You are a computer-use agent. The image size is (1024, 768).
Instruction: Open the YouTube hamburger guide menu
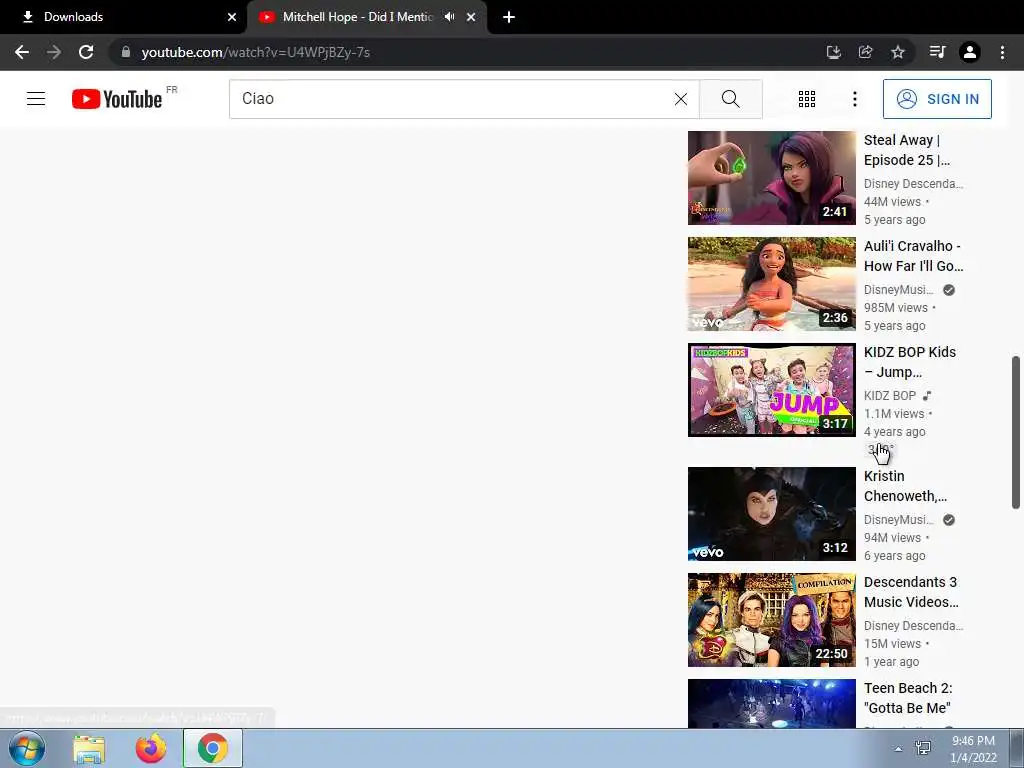(36, 99)
